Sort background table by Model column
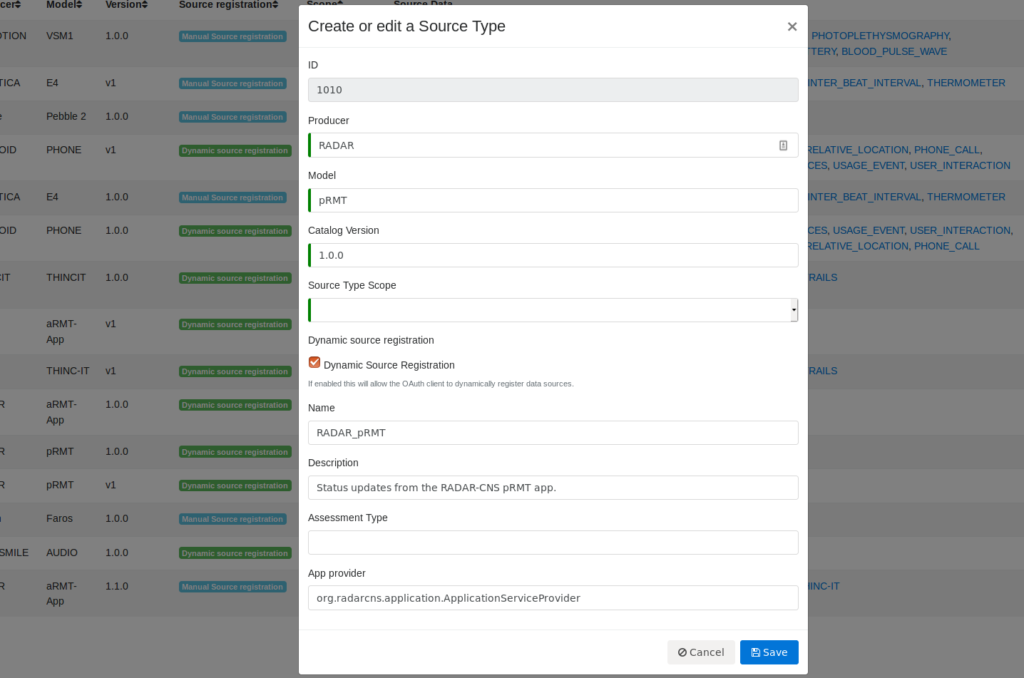Screen dimensions: 1024x678 pyautogui.click(x=64, y=5)
